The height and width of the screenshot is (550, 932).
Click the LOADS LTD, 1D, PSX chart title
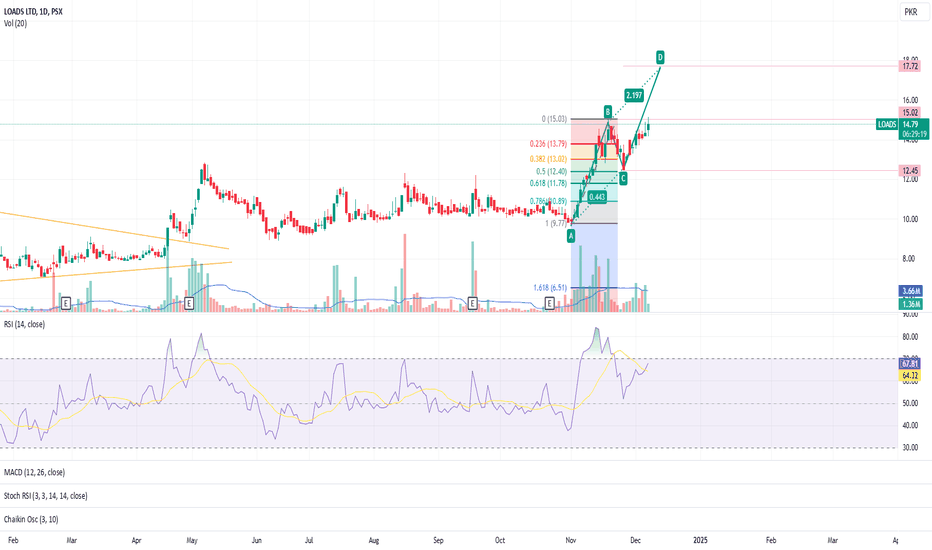(33, 11)
